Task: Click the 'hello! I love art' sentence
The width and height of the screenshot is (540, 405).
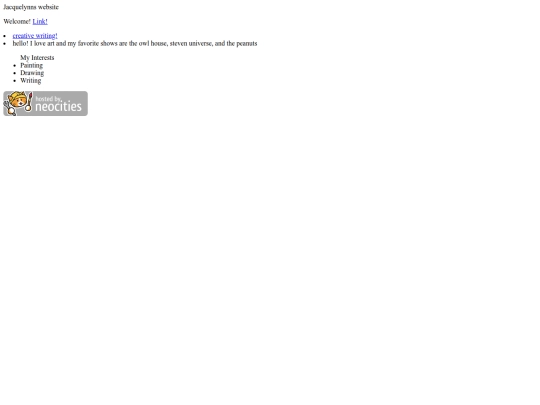Action: pos(135,43)
